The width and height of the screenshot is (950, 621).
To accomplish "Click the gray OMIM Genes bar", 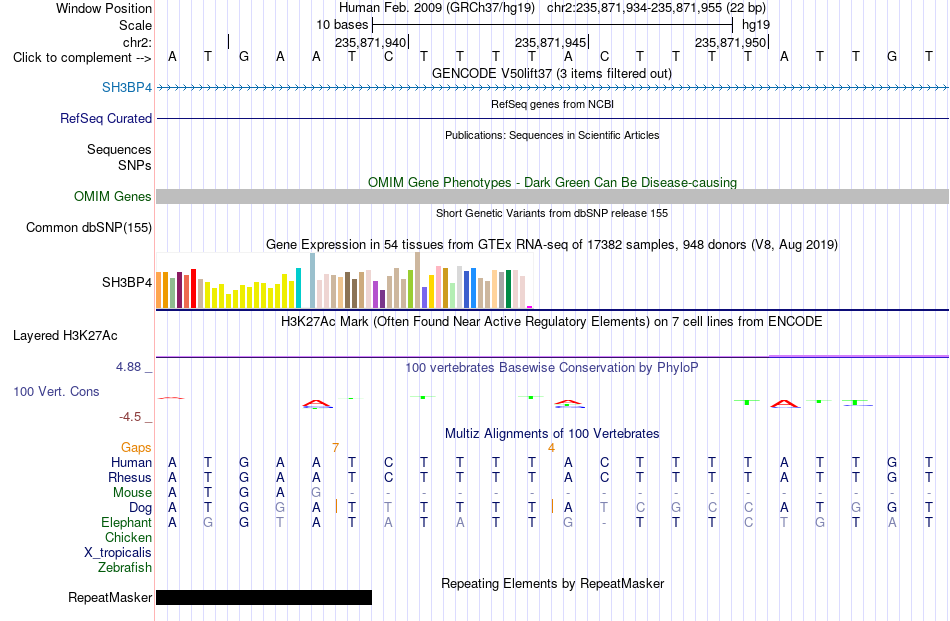I will click(553, 196).
